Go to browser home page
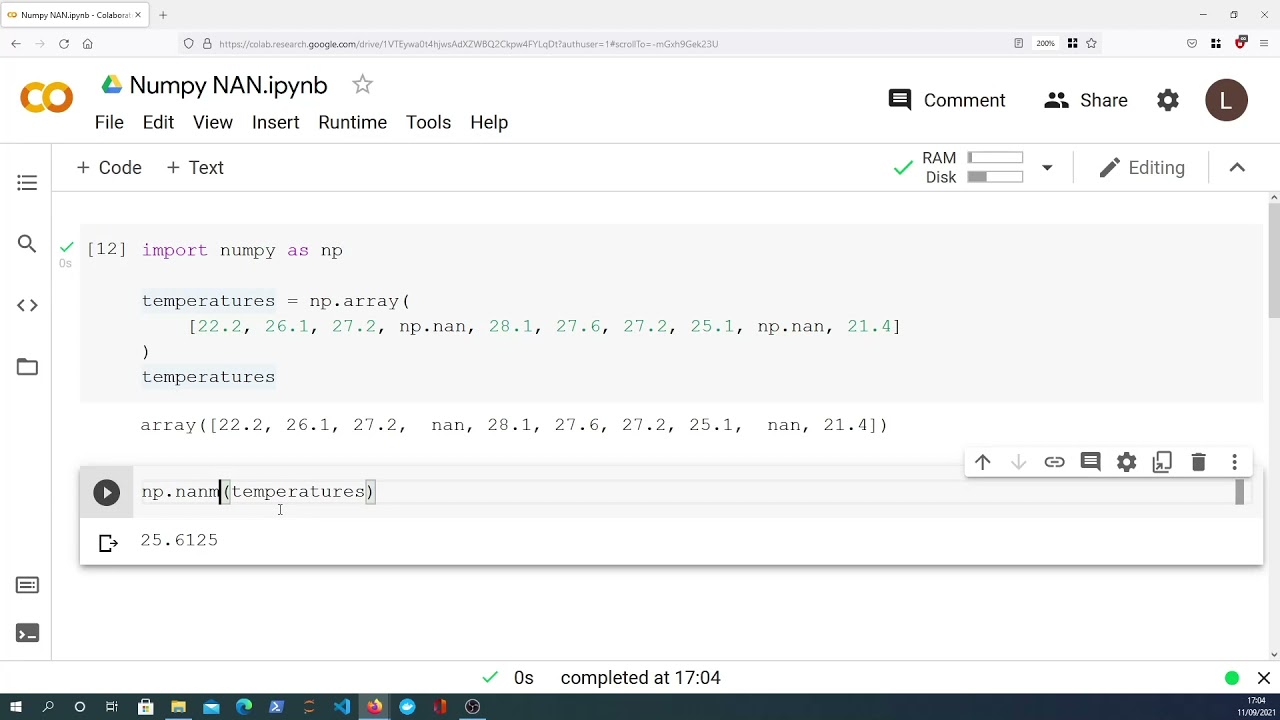Viewport: 1280px width, 720px height. click(88, 44)
